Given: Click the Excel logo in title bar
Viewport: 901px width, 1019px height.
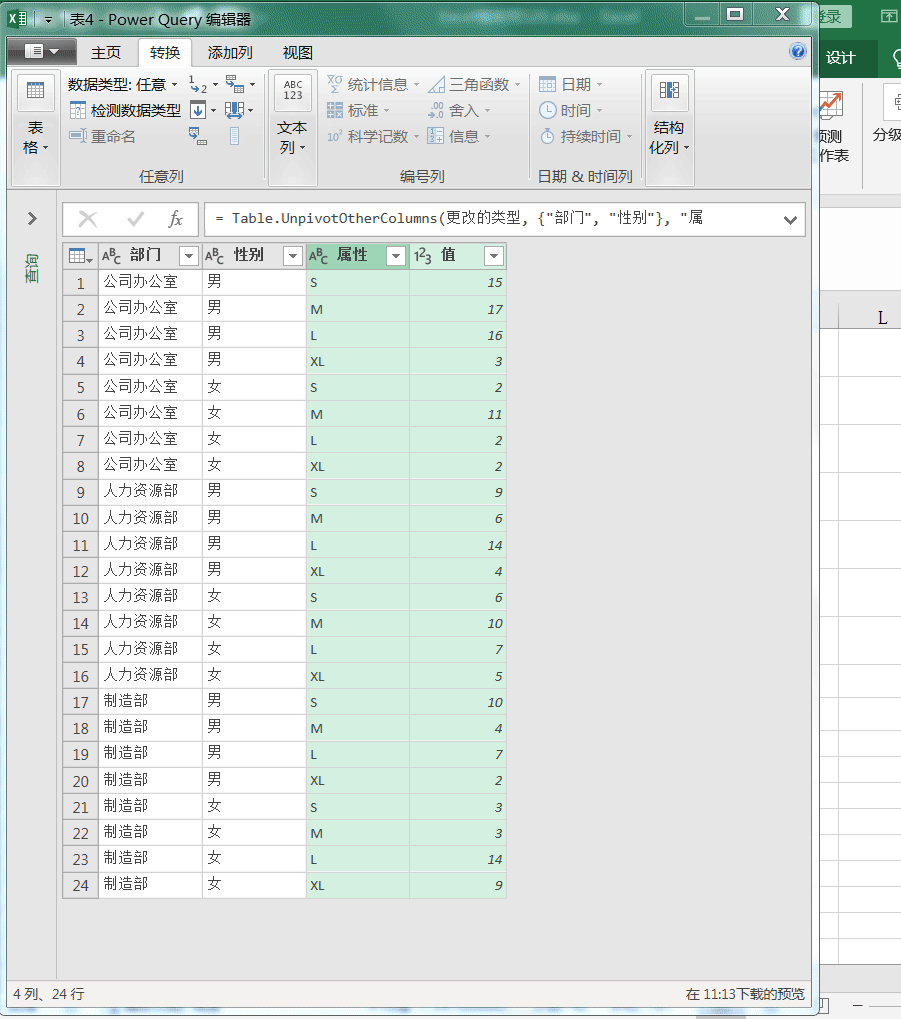Looking at the screenshot, I should 18,19.
